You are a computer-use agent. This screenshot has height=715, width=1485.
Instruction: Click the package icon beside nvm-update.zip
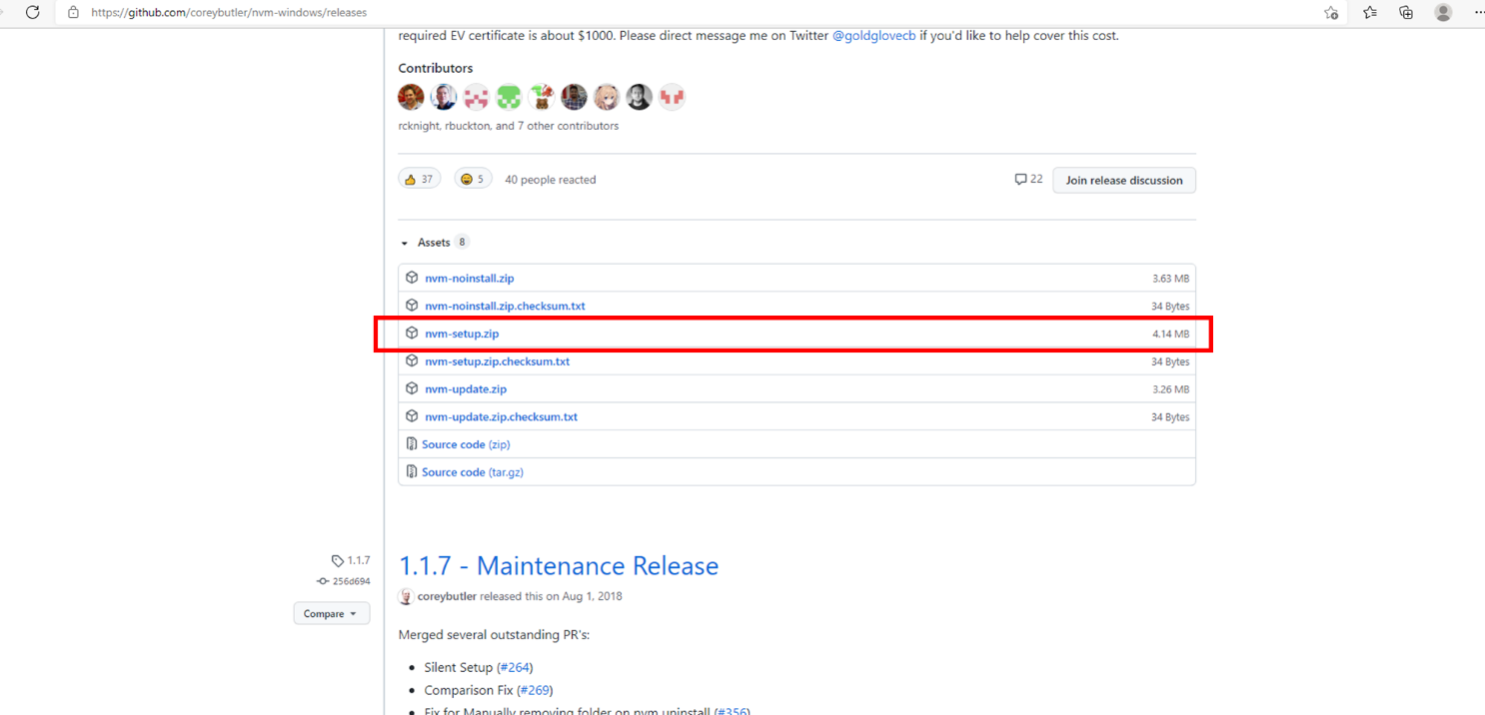pos(412,388)
